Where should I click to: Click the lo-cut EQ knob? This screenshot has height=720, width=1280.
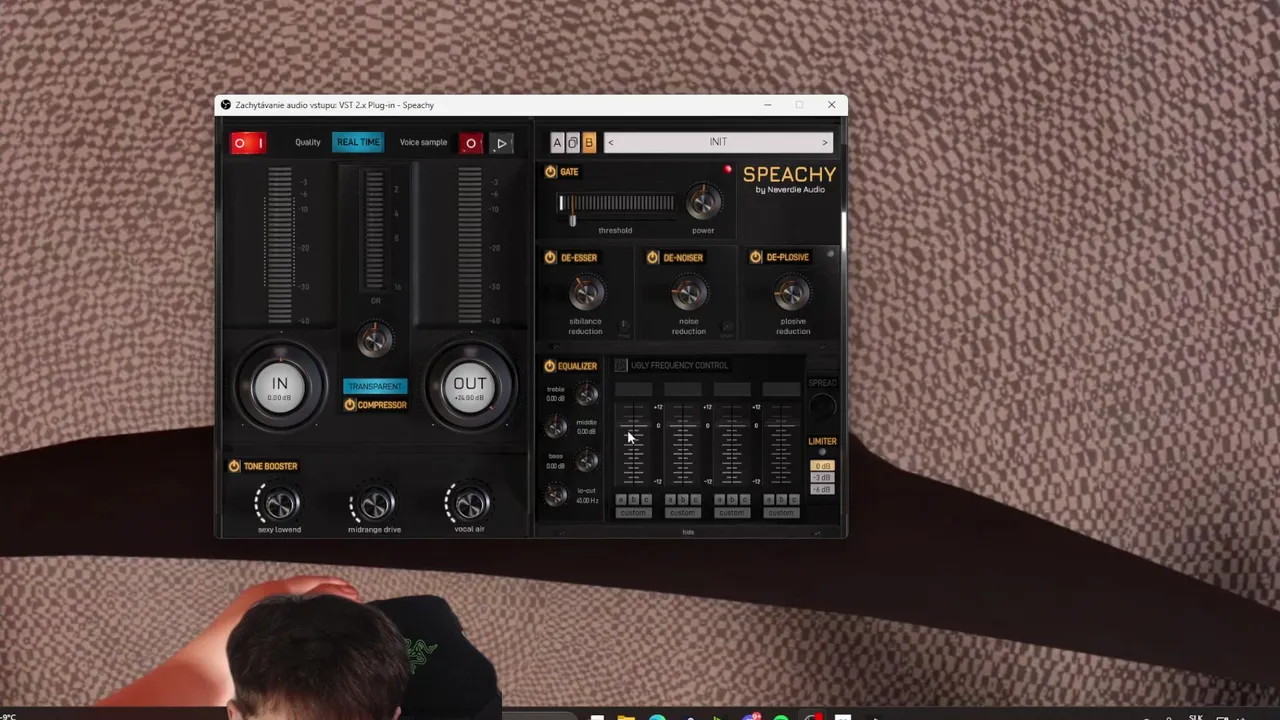coord(555,494)
